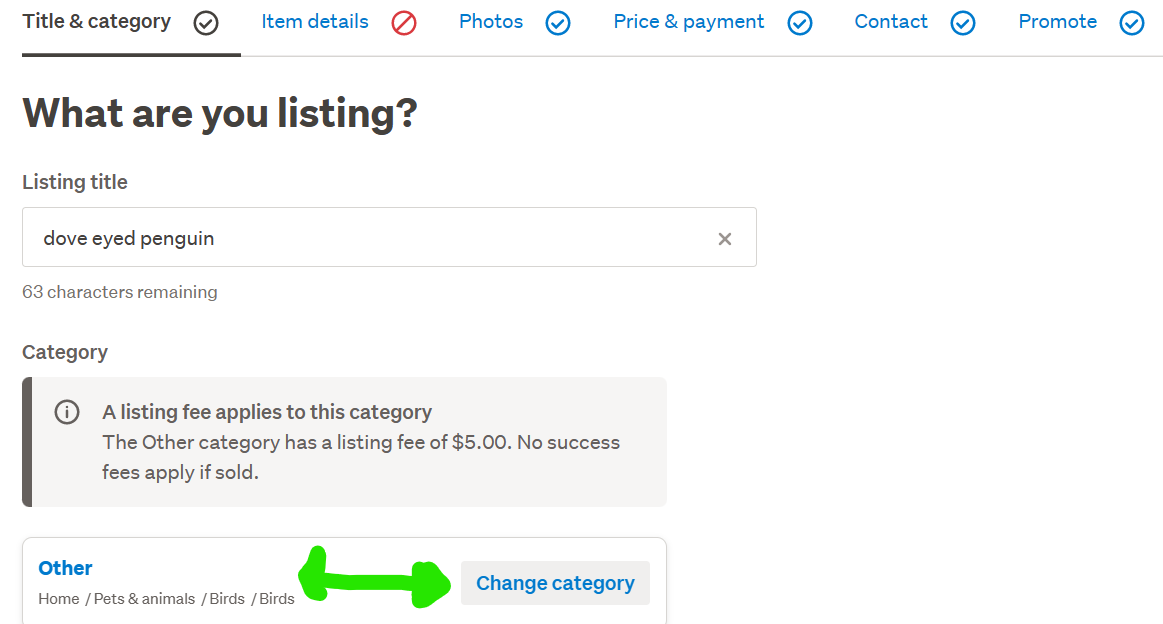Click the checkmark icon beside Title & category
The image size is (1163, 624).
(206, 22)
